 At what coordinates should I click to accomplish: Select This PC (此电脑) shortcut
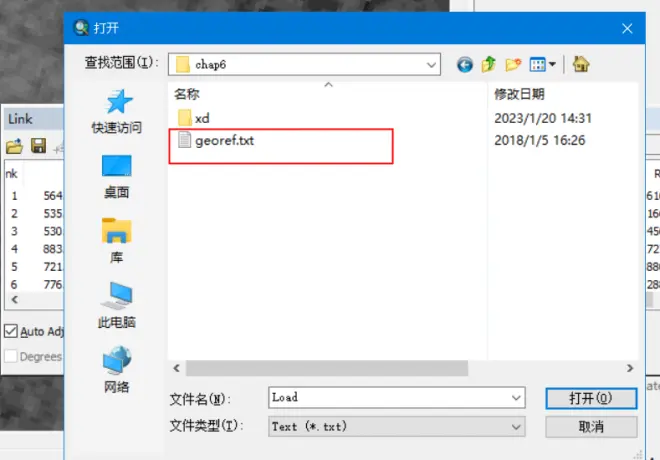click(x=117, y=305)
